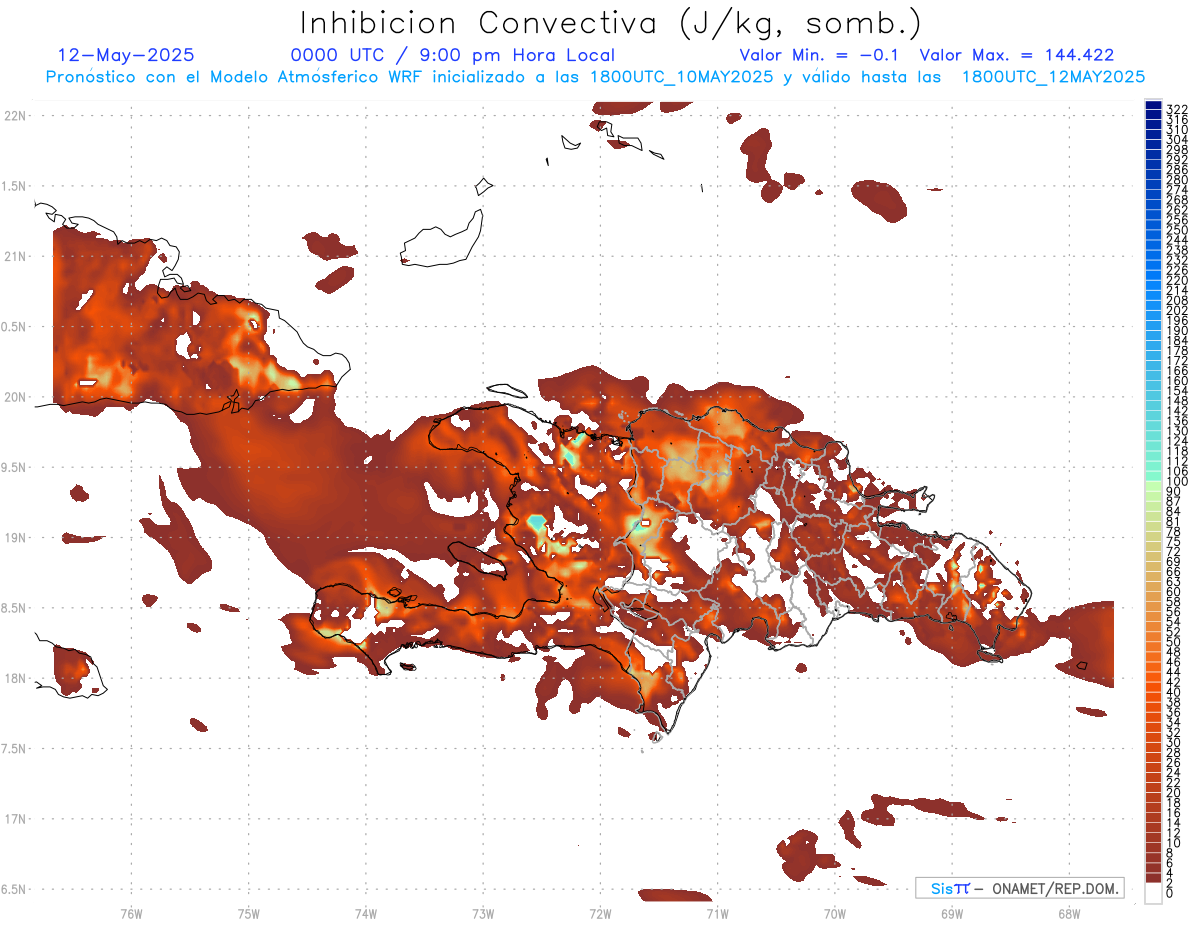Click the "Valor Min. = -0.1" readout

[x=819, y=55]
